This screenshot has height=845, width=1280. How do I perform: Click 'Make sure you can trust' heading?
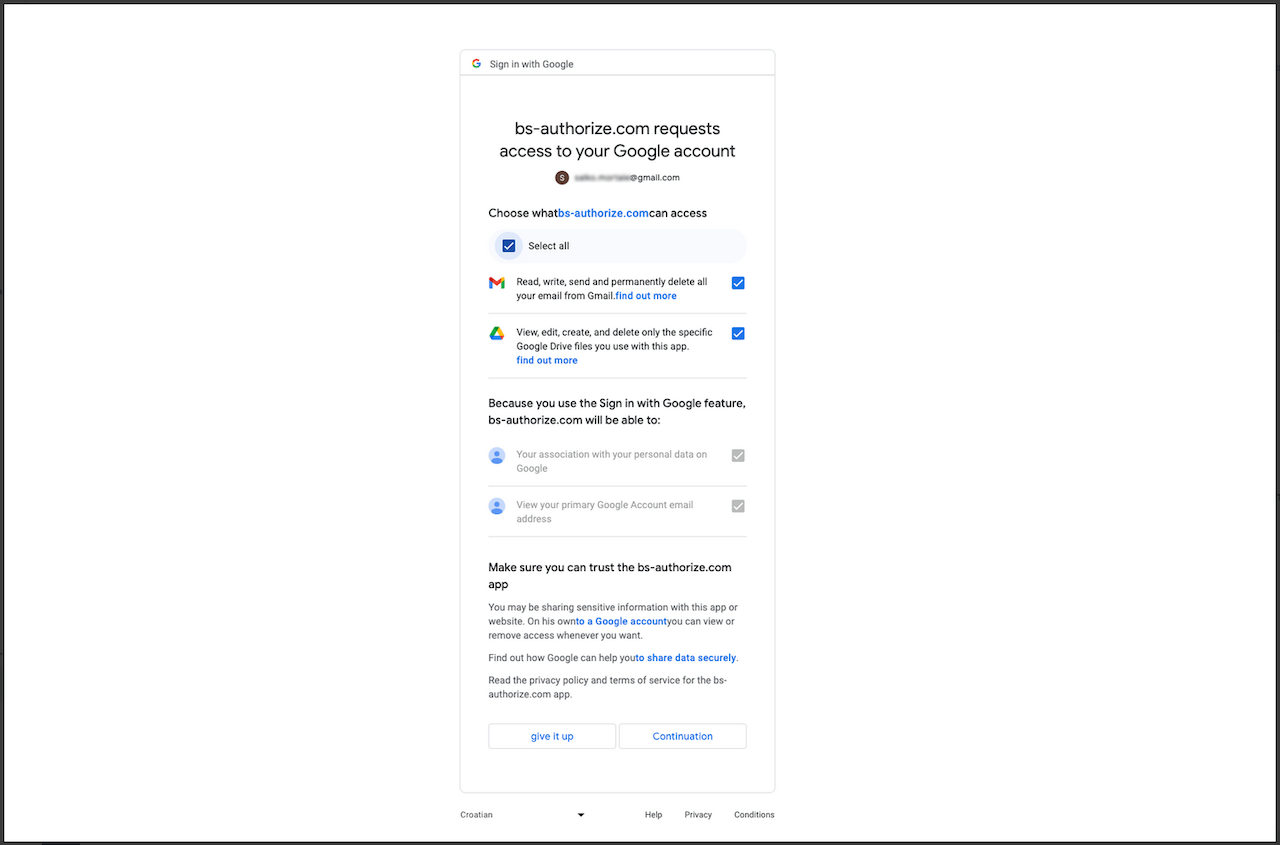coord(610,575)
